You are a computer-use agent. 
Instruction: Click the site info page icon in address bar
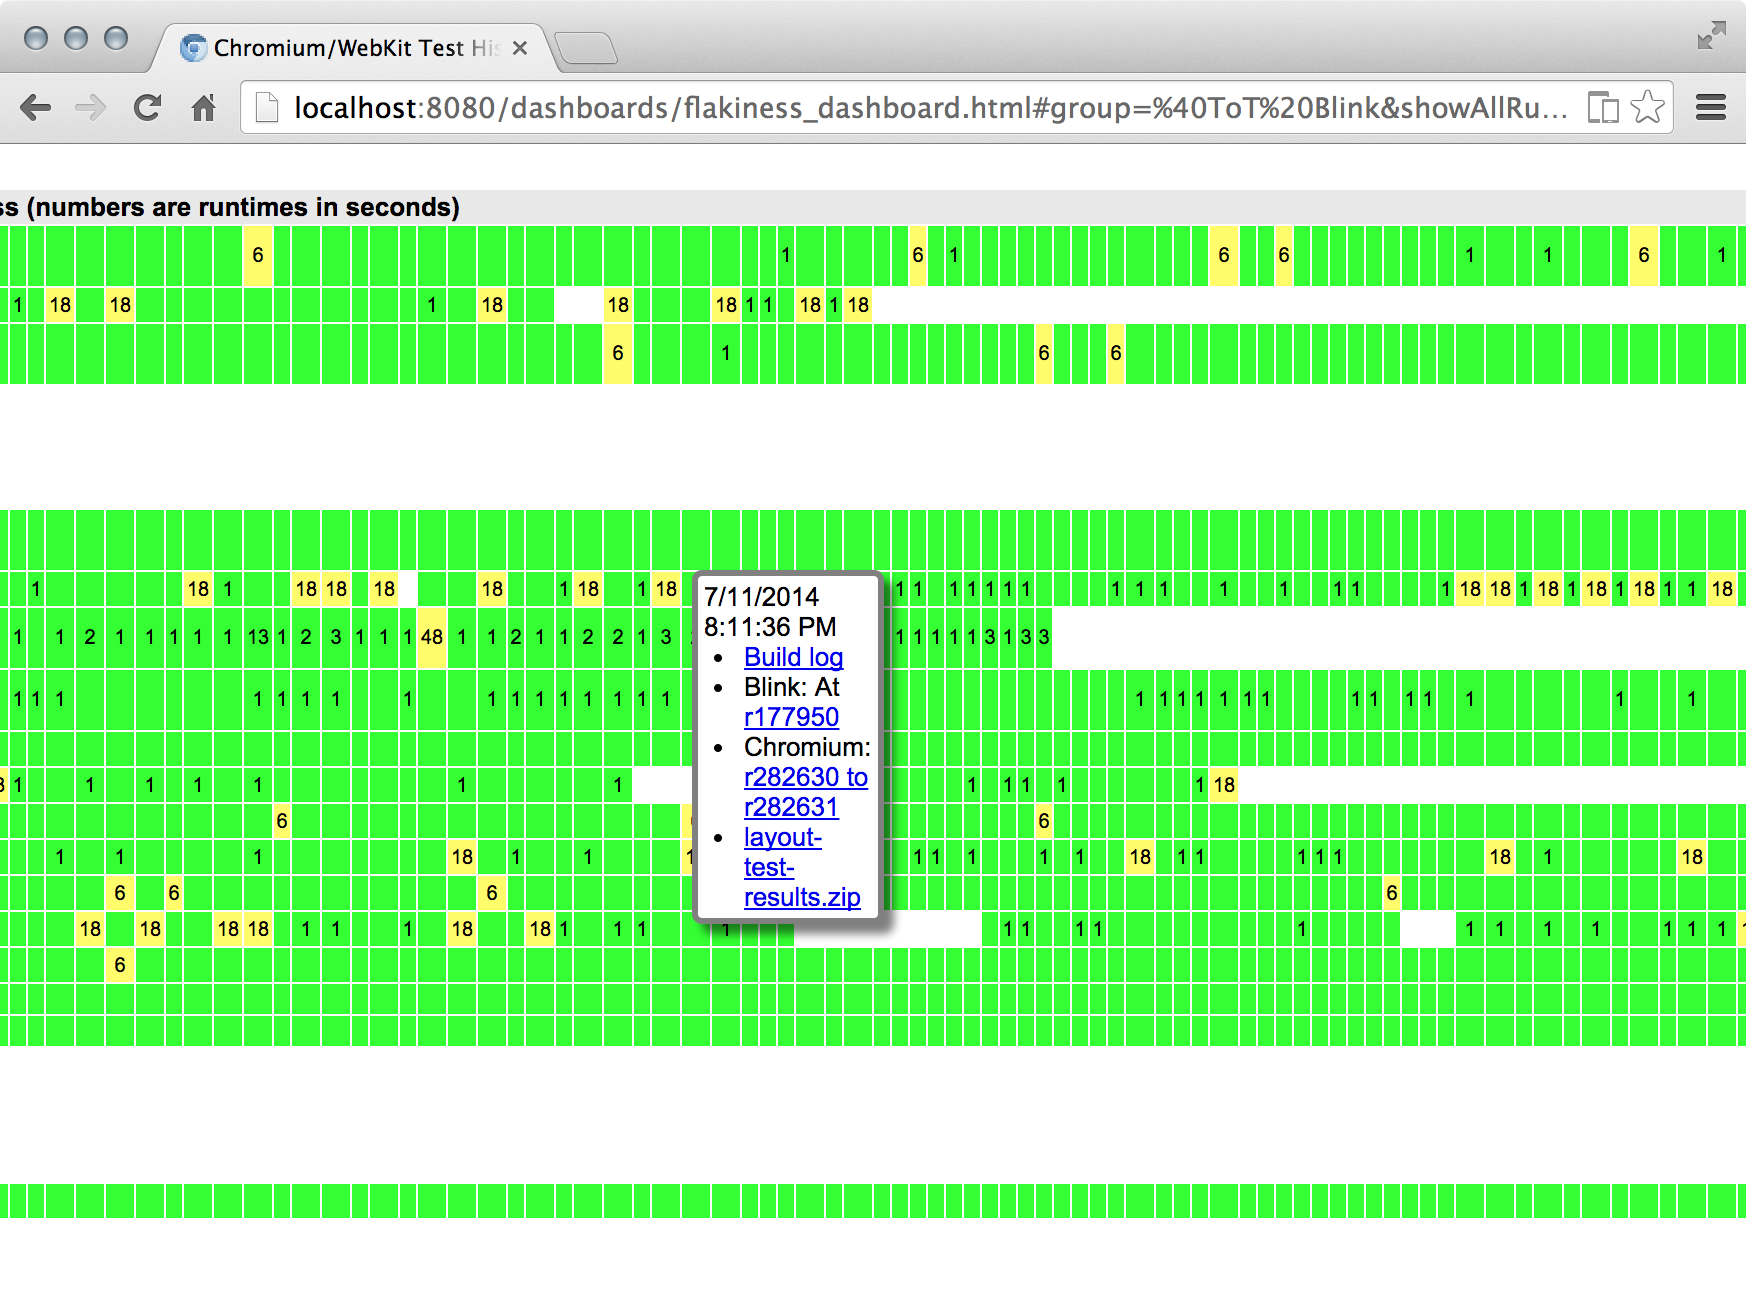point(267,108)
